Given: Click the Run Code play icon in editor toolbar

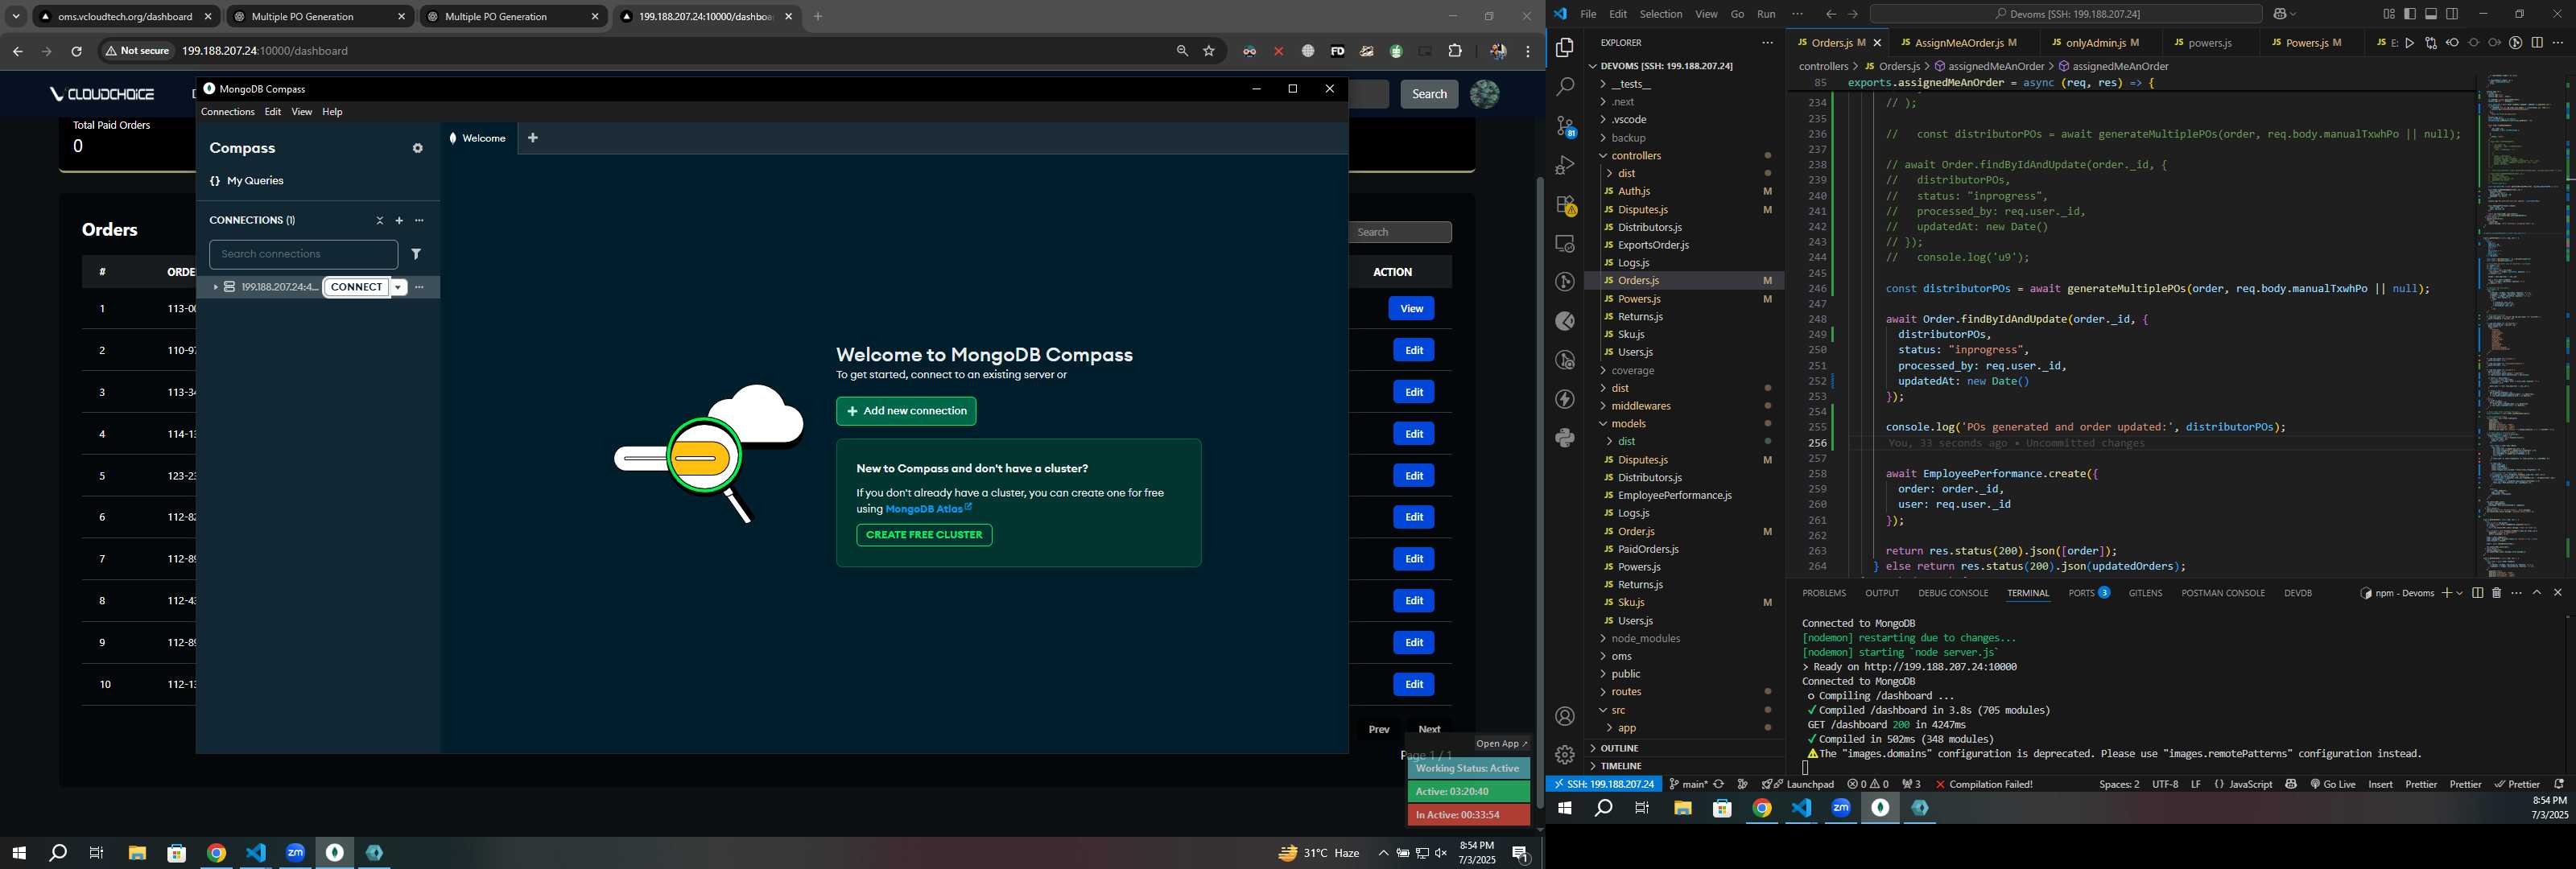Looking at the screenshot, I should click(x=2410, y=43).
